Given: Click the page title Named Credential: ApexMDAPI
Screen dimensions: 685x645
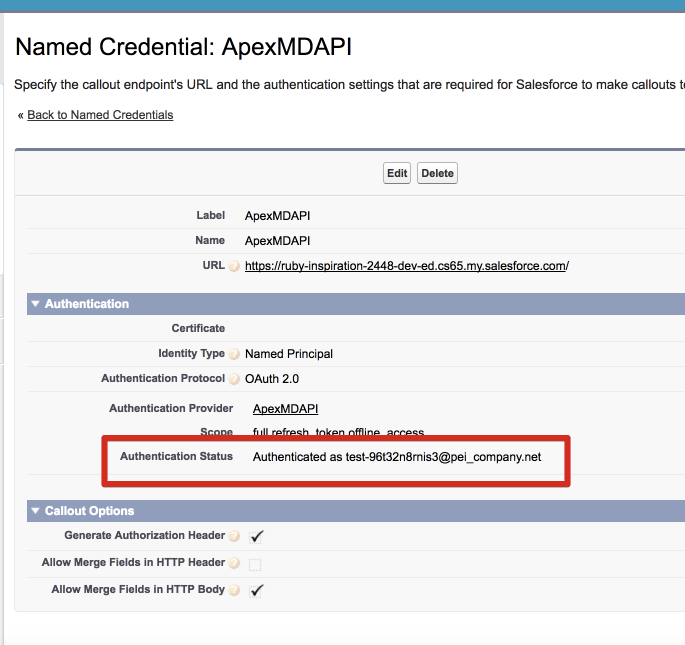Looking at the screenshot, I should tap(183, 46).
